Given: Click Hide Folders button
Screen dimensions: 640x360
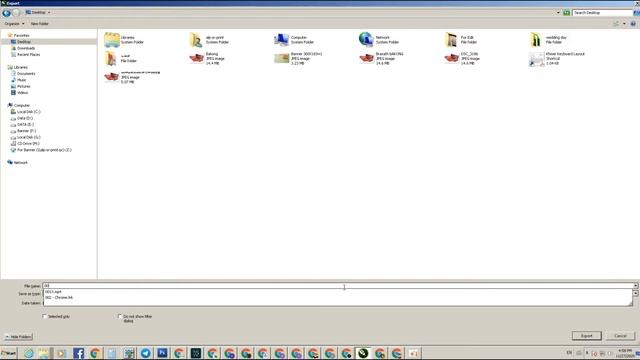Looking at the screenshot, I should click(x=19, y=337).
